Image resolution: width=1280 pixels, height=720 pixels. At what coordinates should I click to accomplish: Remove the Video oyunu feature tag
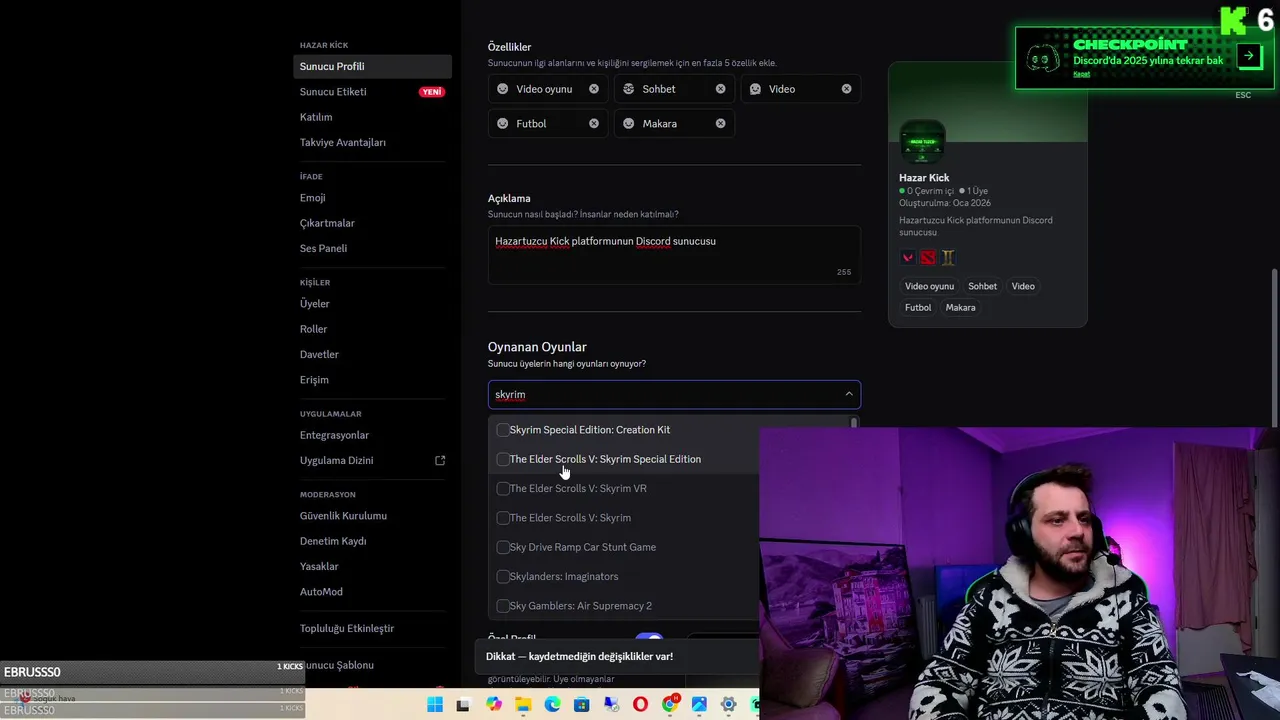594,89
